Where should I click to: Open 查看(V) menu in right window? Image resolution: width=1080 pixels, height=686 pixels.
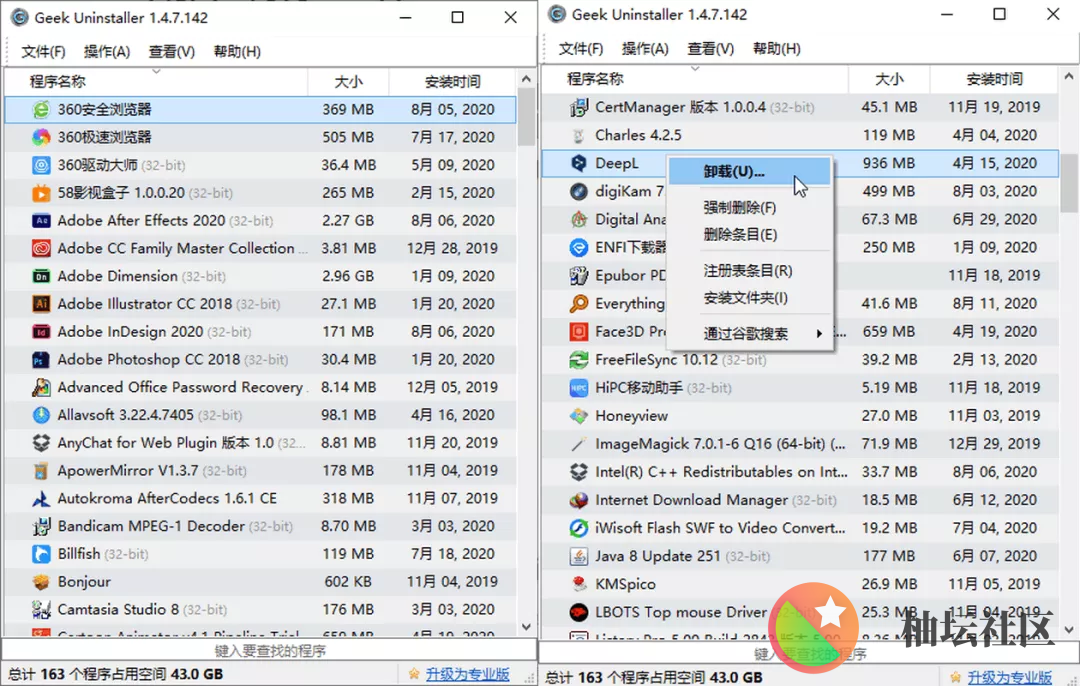click(710, 49)
